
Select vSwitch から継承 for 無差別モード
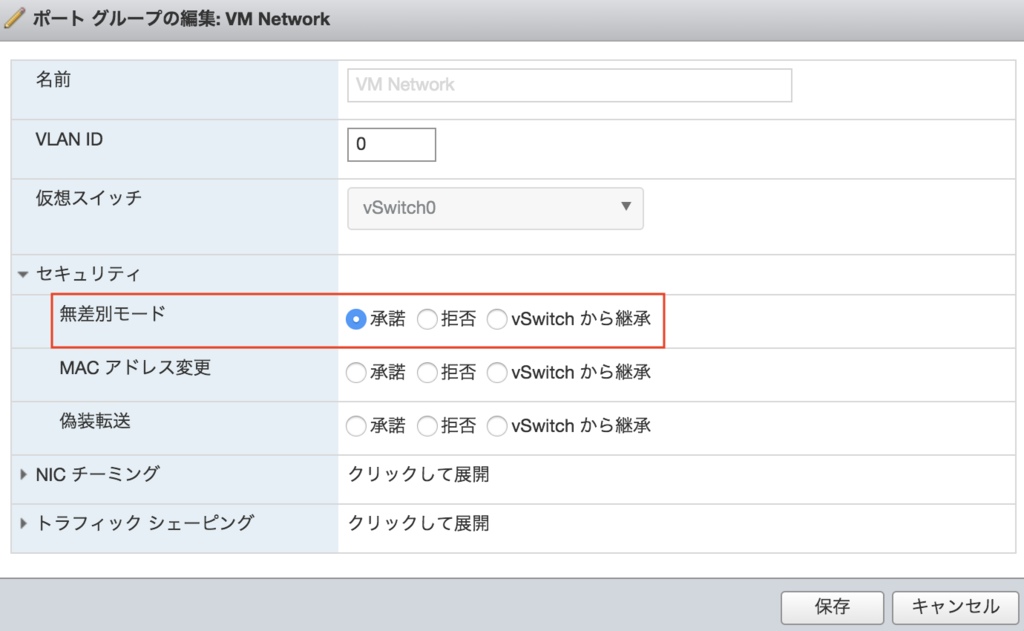click(x=497, y=319)
